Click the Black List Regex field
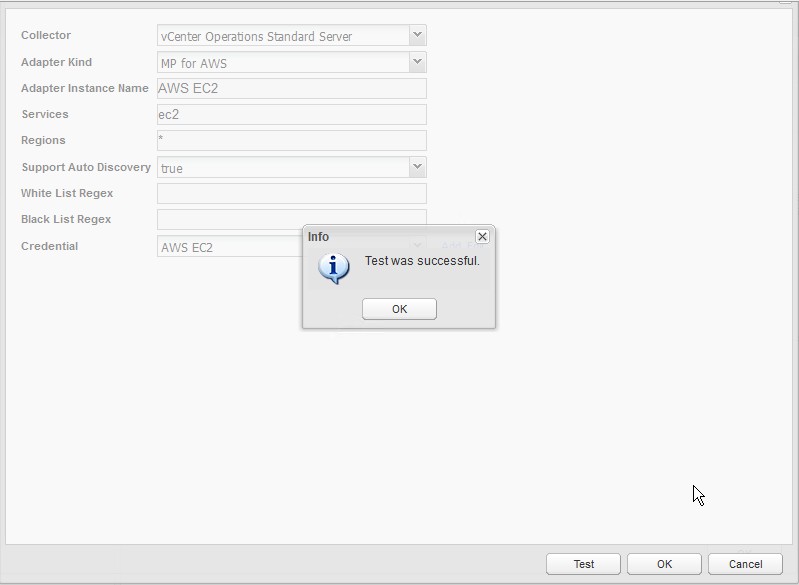Viewport: 799px width, 585px height. [291, 217]
